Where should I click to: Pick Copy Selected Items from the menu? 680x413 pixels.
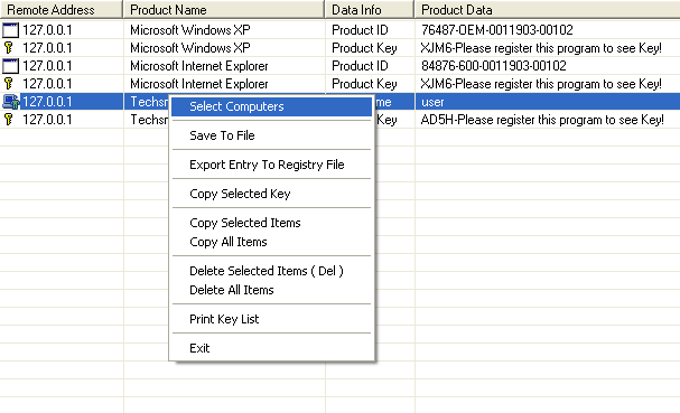click(271, 223)
